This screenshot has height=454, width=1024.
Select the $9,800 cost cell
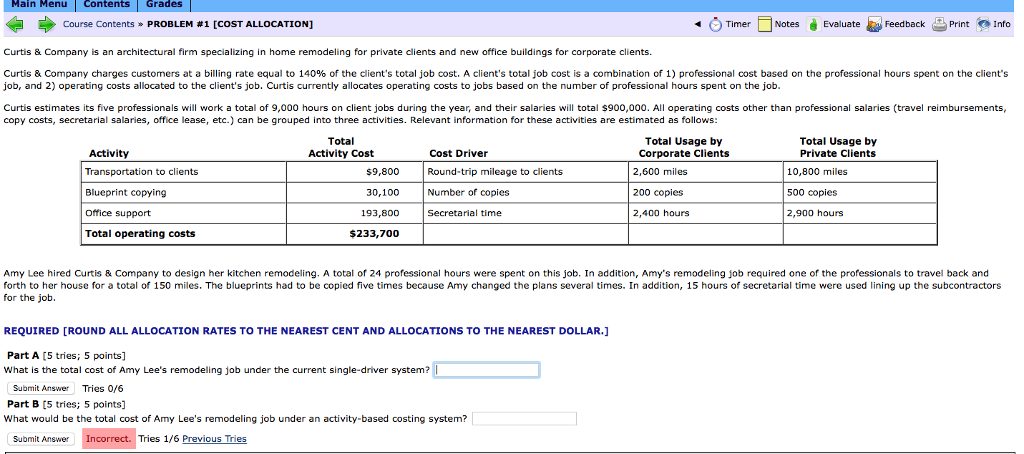355,172
